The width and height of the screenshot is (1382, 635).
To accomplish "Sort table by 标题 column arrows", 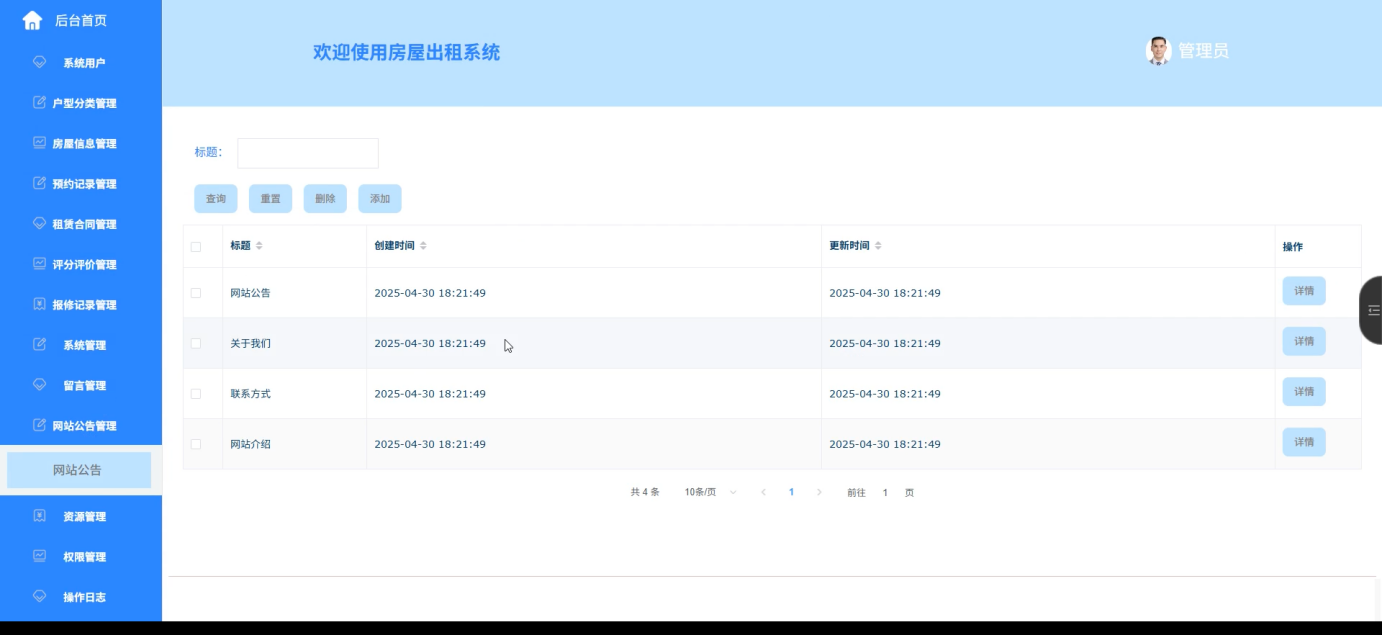I will coord(259,246).
